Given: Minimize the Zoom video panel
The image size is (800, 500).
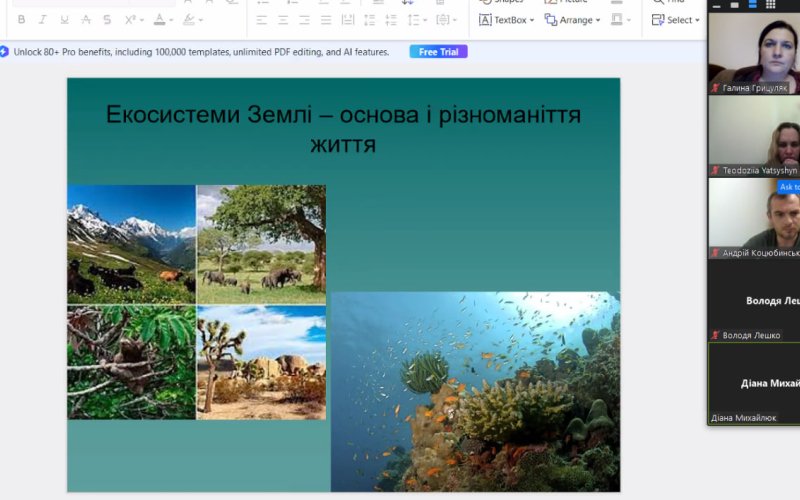Looking at the screenshot, I should pos(716,6).
